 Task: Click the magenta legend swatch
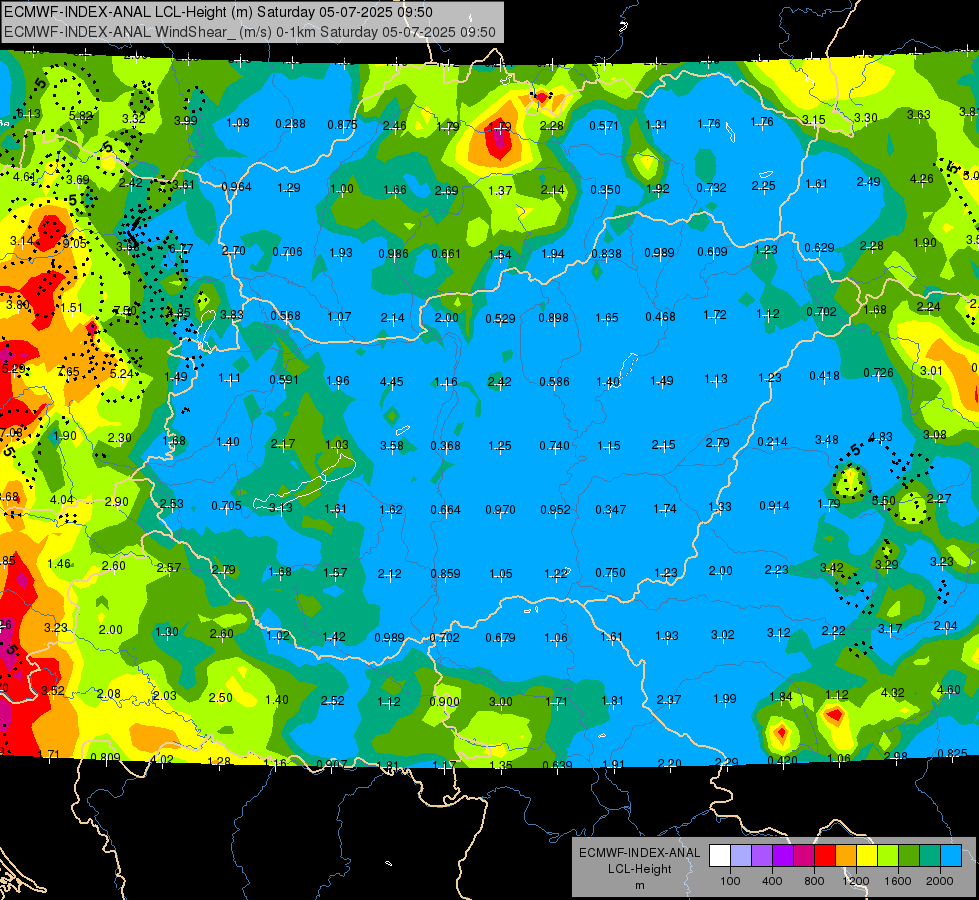pyautogui.click(x=804, y=856)
